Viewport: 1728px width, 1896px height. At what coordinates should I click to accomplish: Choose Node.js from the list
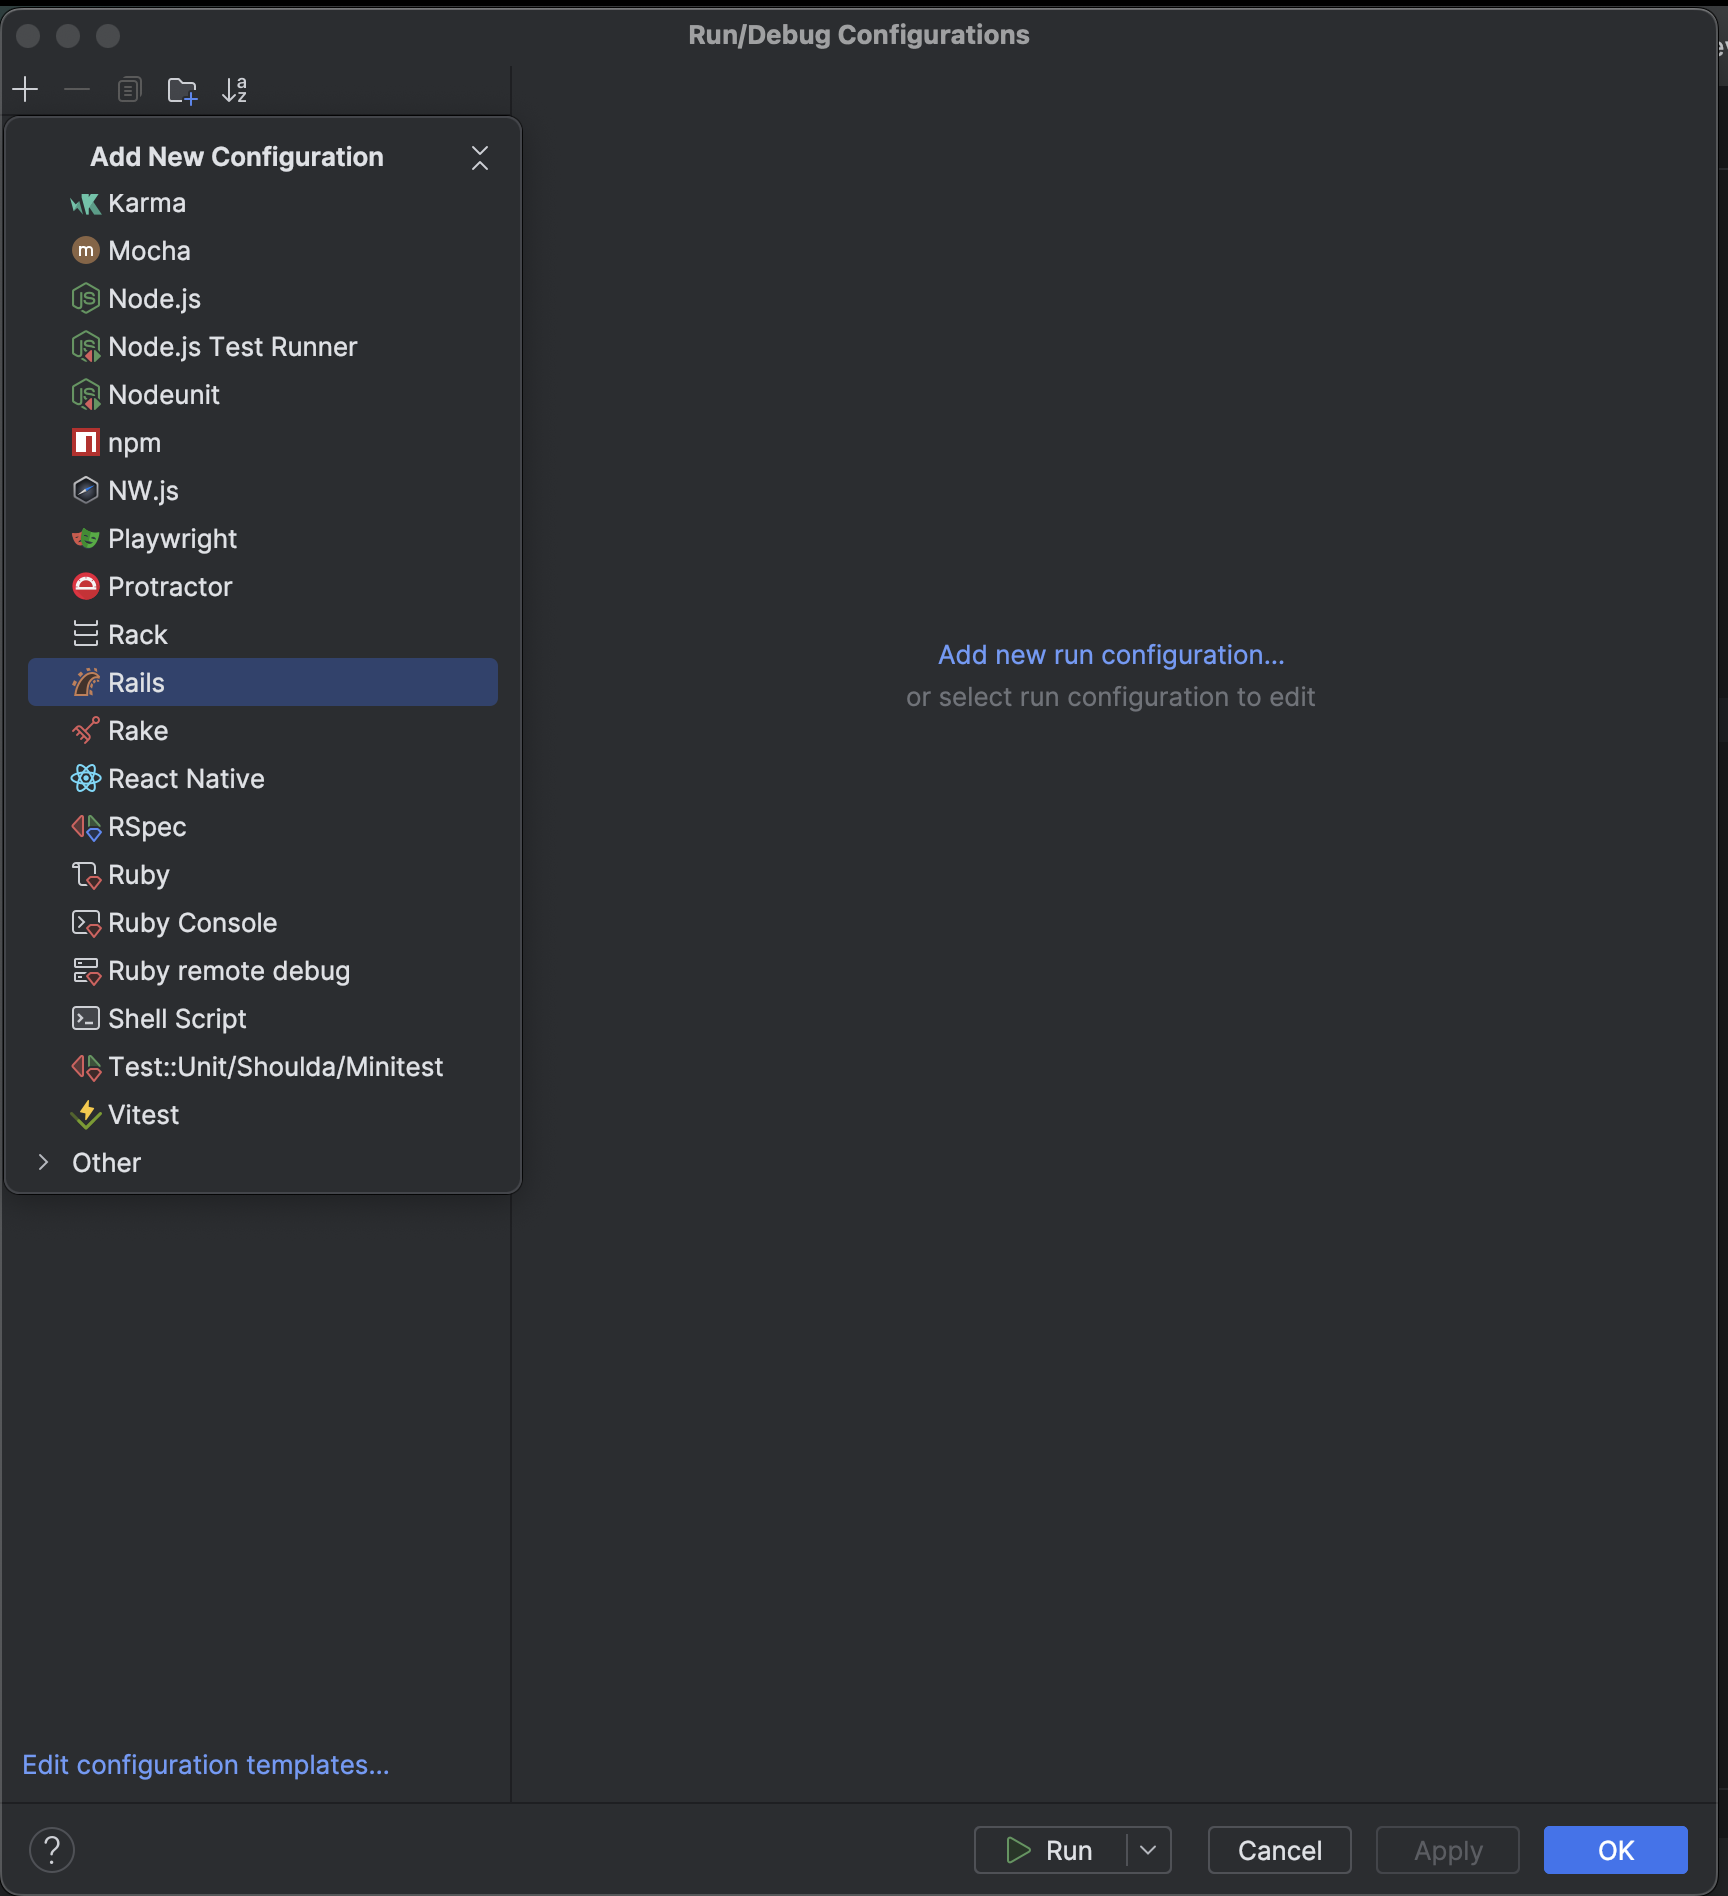coord(263,299)
